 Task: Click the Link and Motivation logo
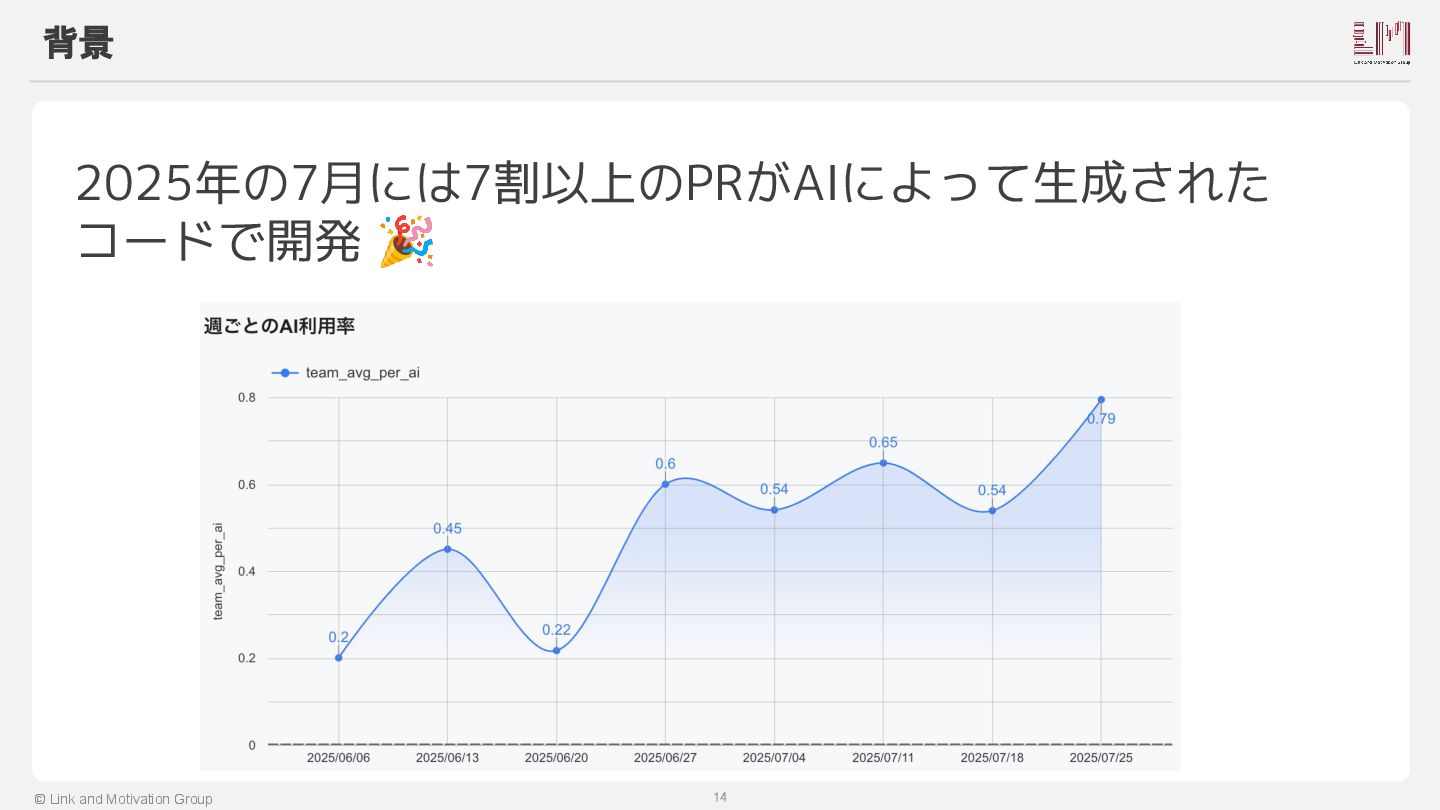tap(1381, 43)
